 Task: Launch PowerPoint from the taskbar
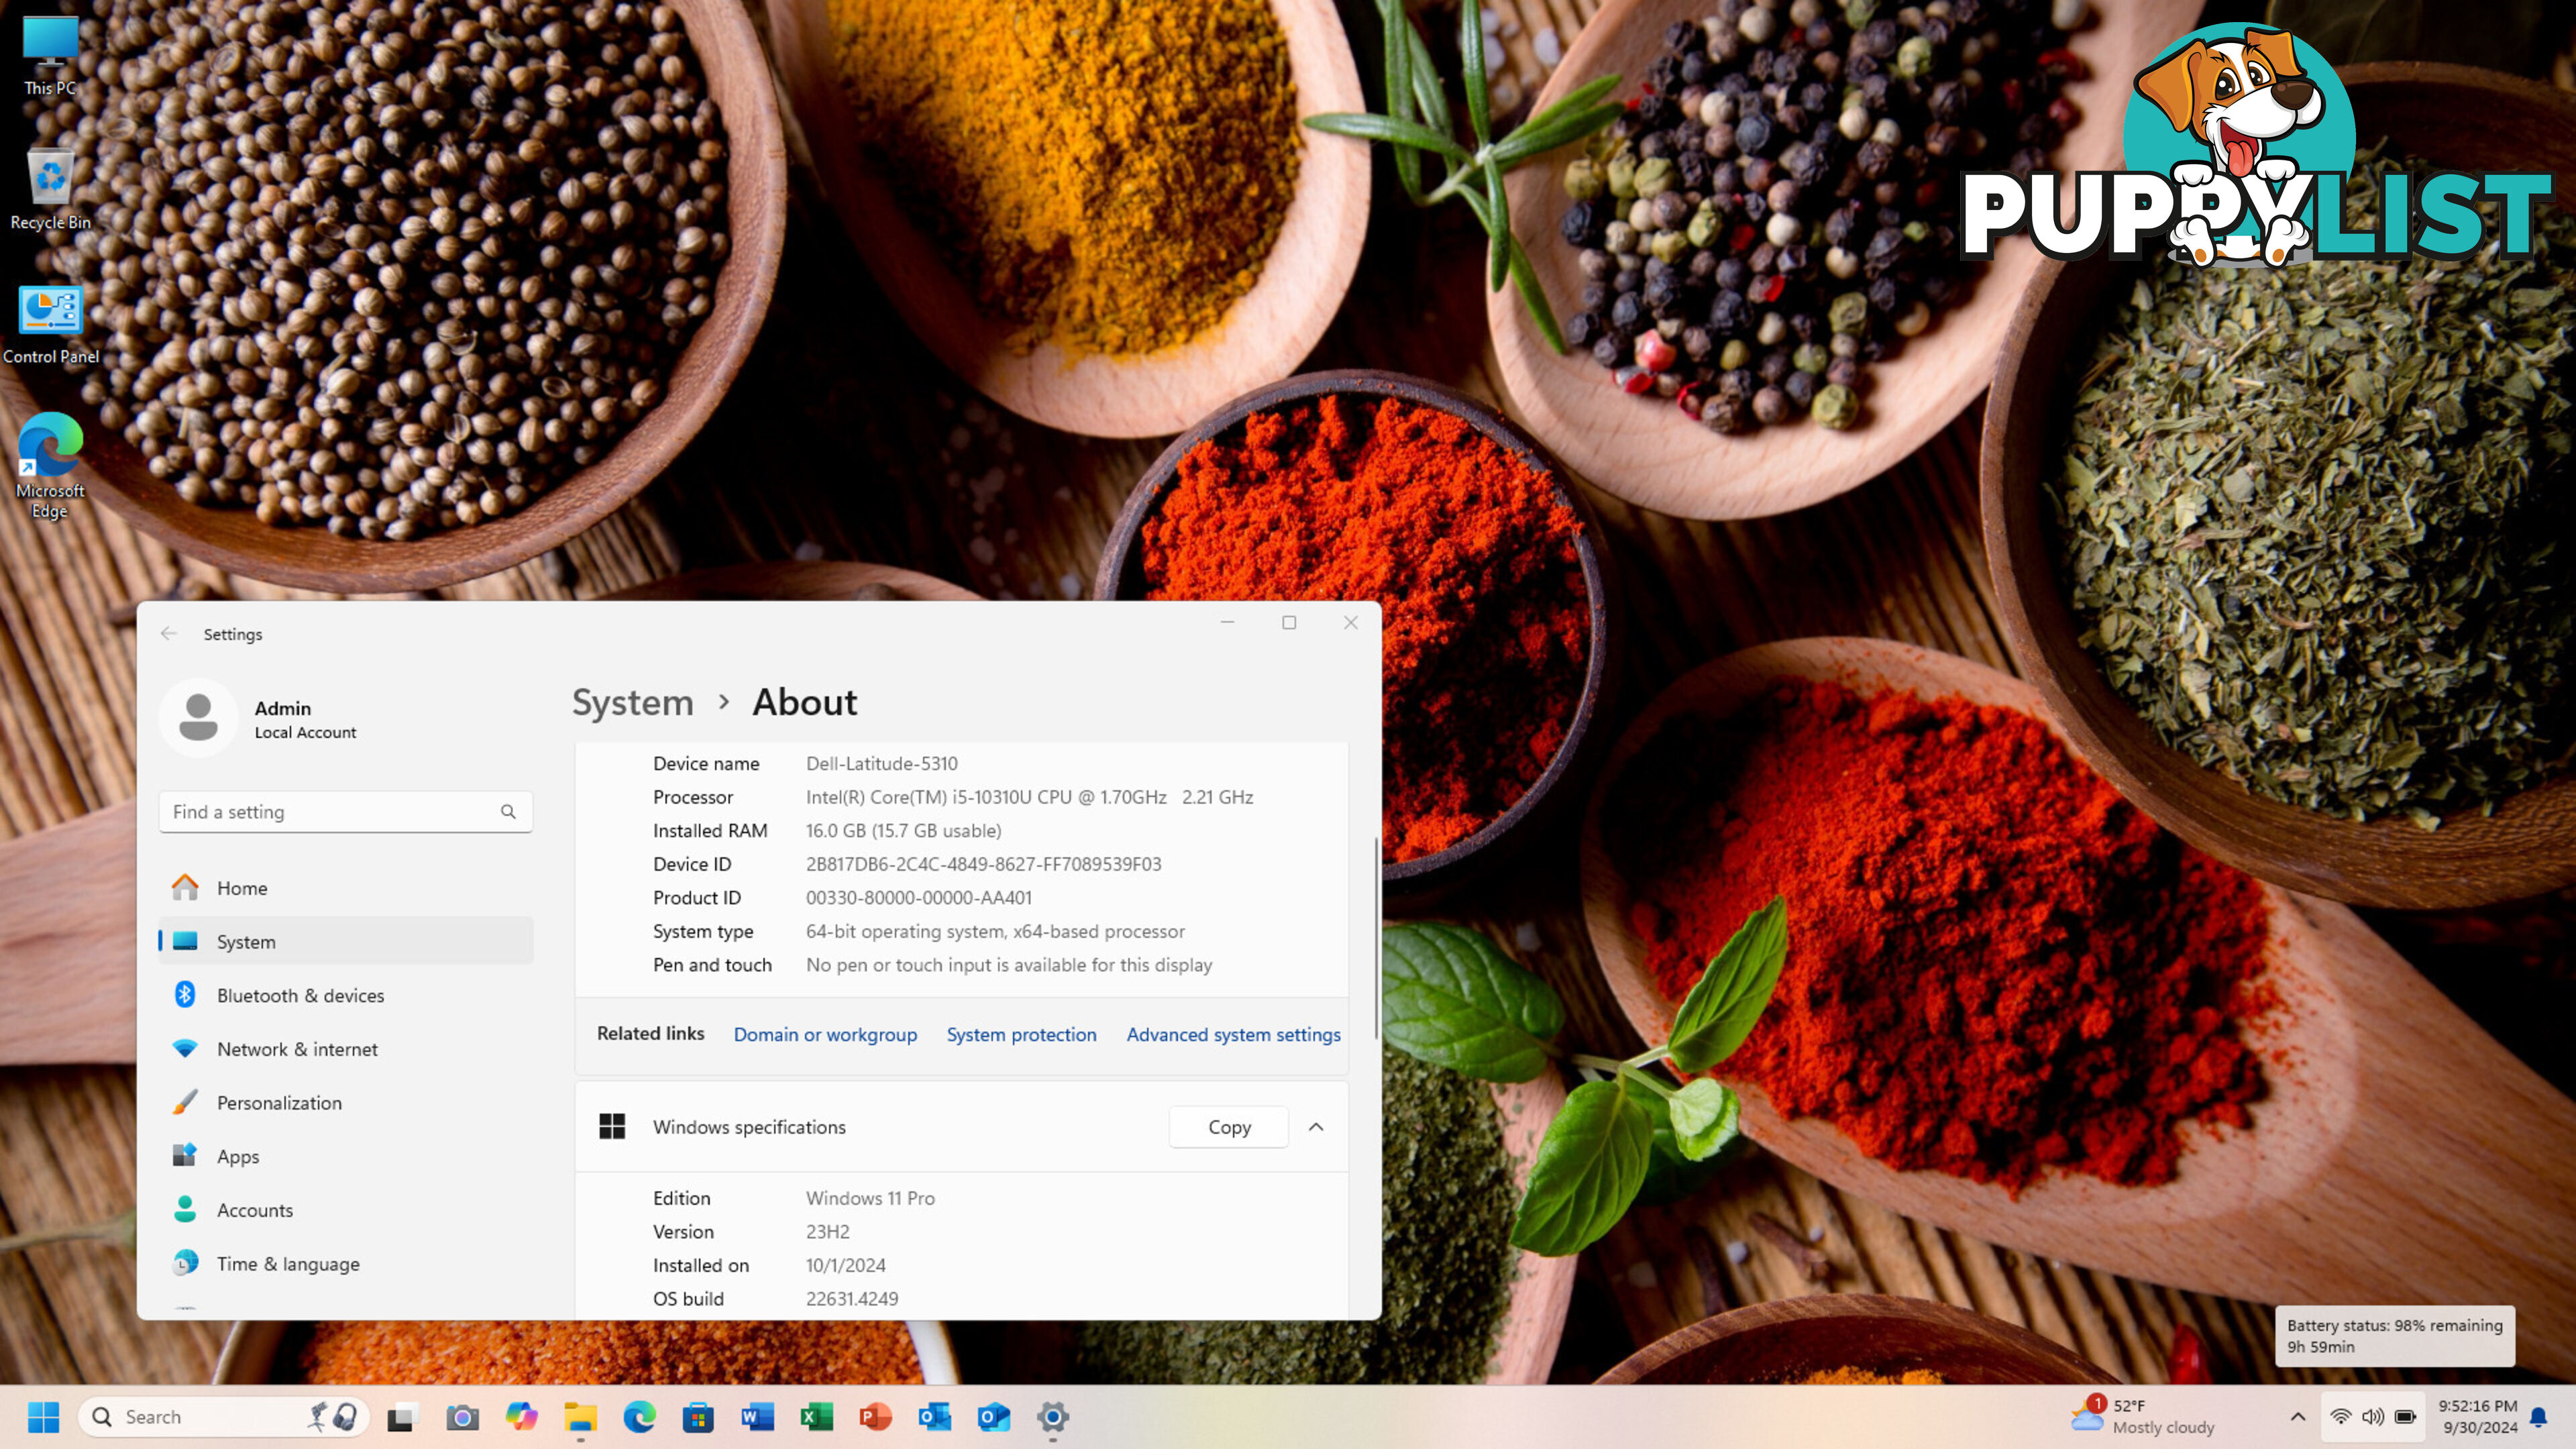click(x=875, y=1416)
